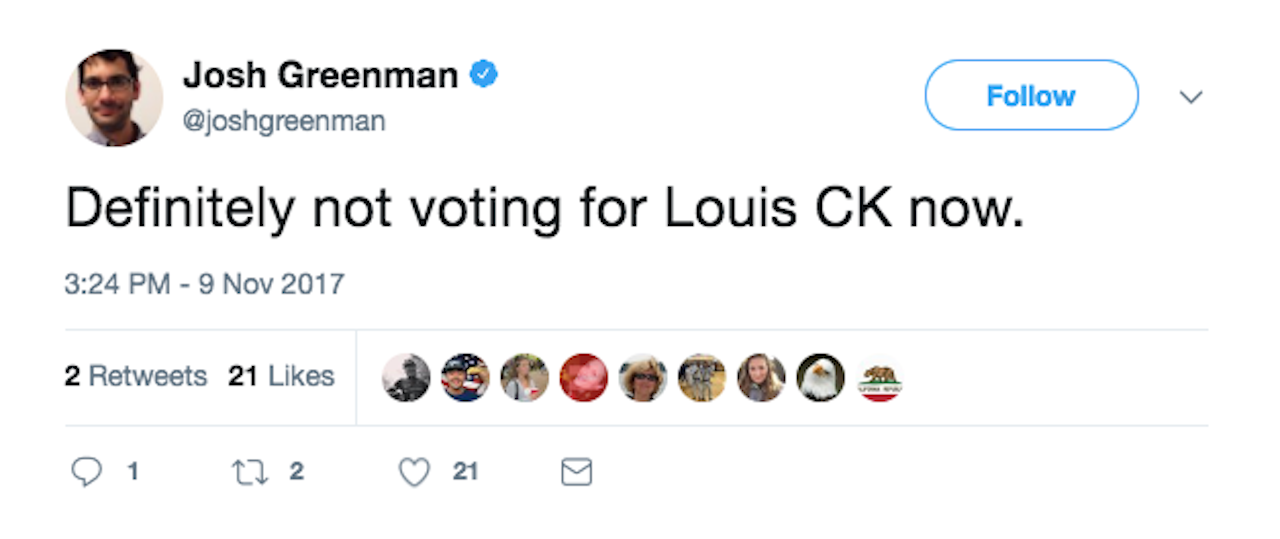Open the bald eagle liker avatar
Image resolution: width=1280 pixels, height=539 pixels.
pyautogui.click(x=821, y=378)
